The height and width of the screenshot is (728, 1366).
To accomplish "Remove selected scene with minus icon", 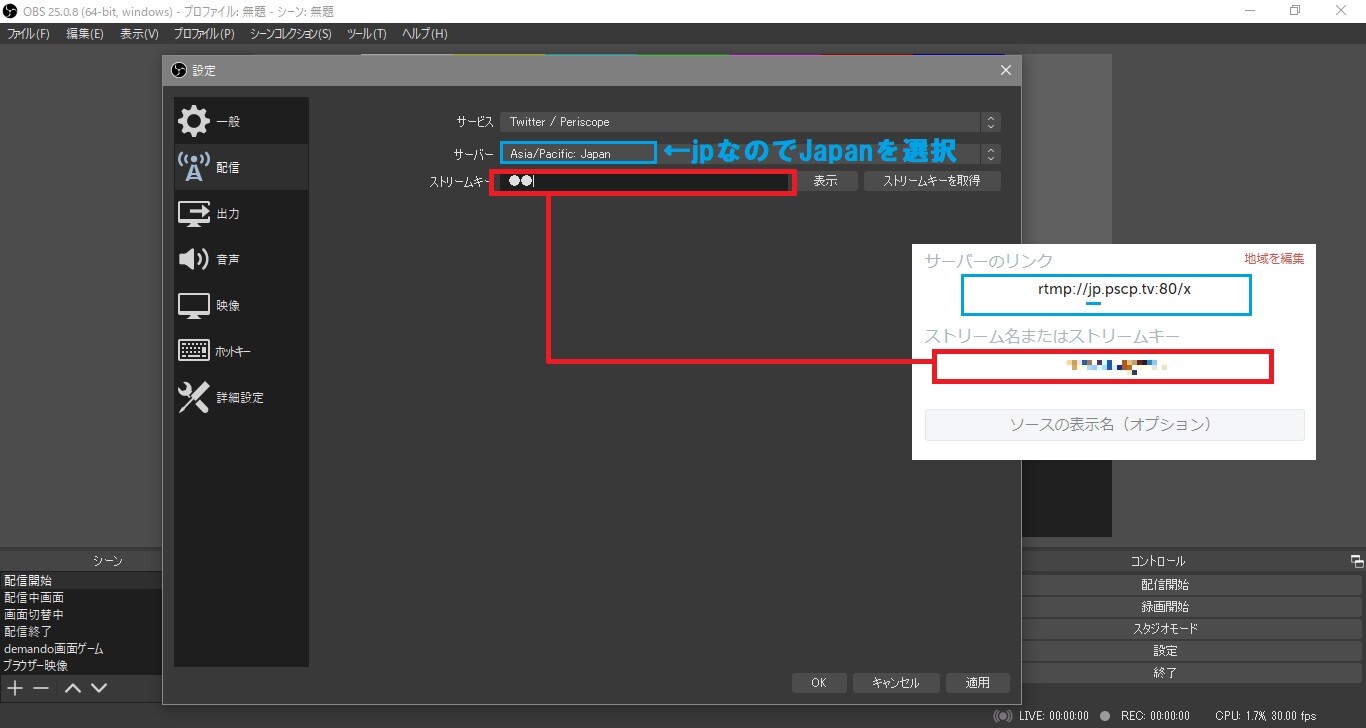I will (41, 688).
